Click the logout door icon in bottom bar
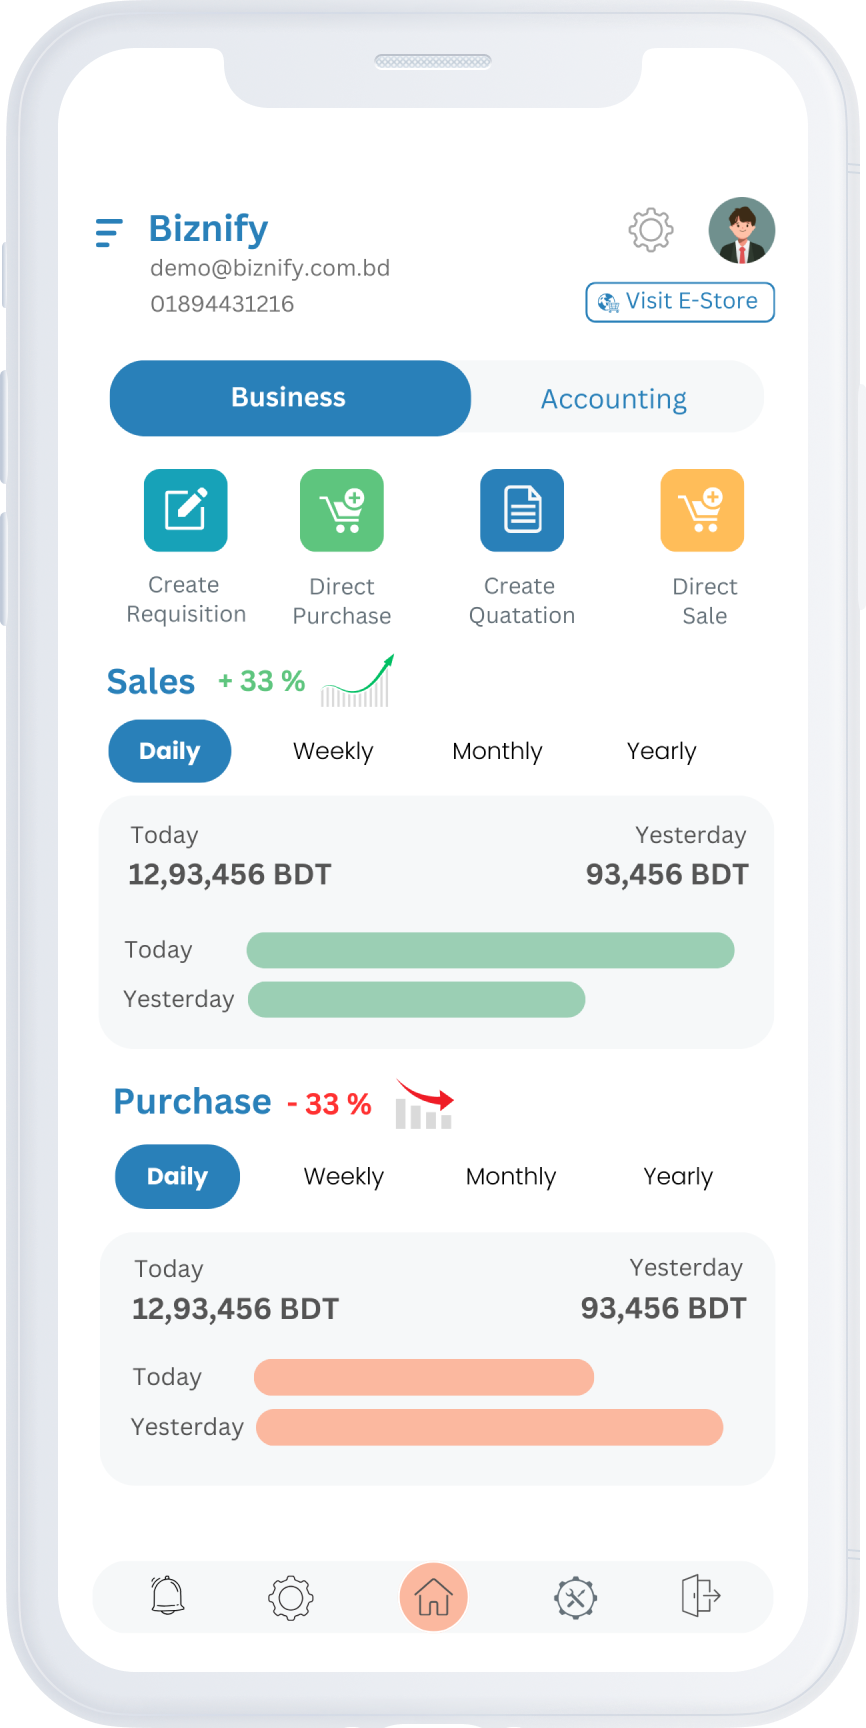The image size is (866, 1728). [701, 1595]
